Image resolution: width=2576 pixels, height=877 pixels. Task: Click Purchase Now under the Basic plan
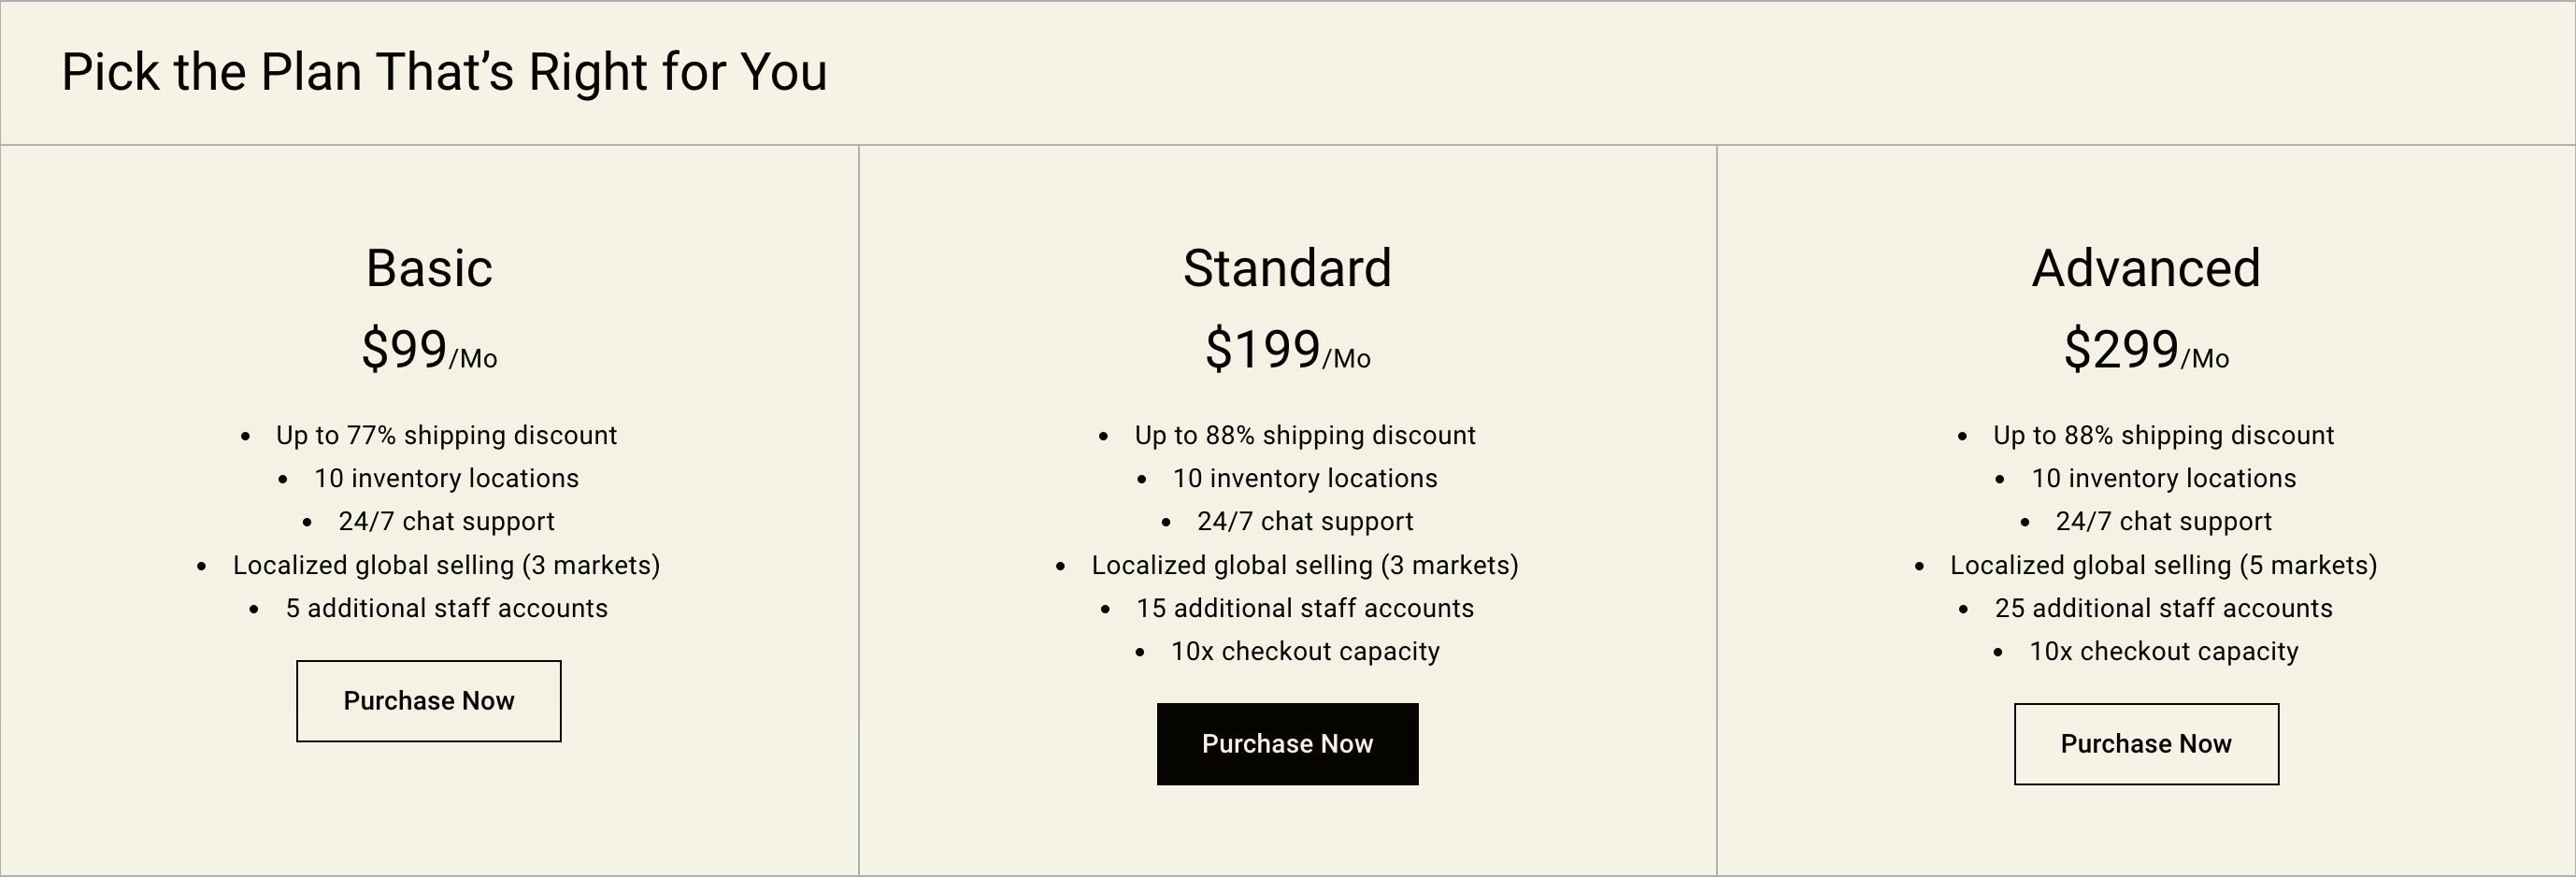[428, 701]
